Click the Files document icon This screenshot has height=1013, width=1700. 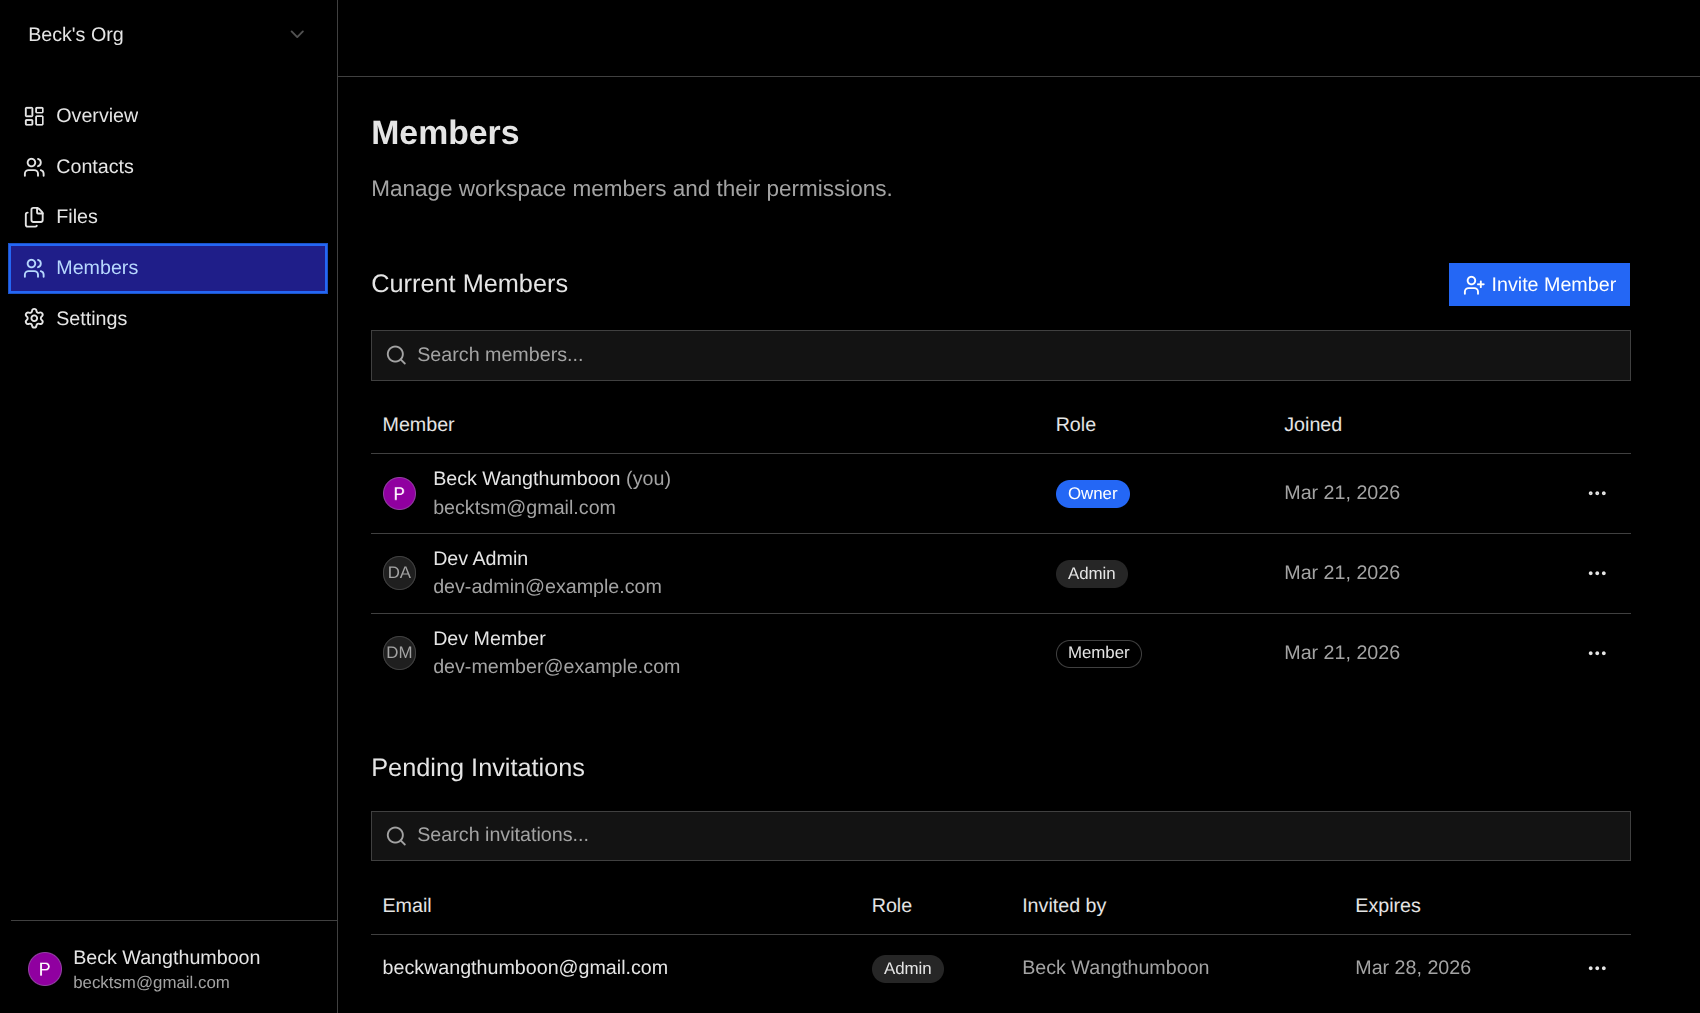point(34,217)
